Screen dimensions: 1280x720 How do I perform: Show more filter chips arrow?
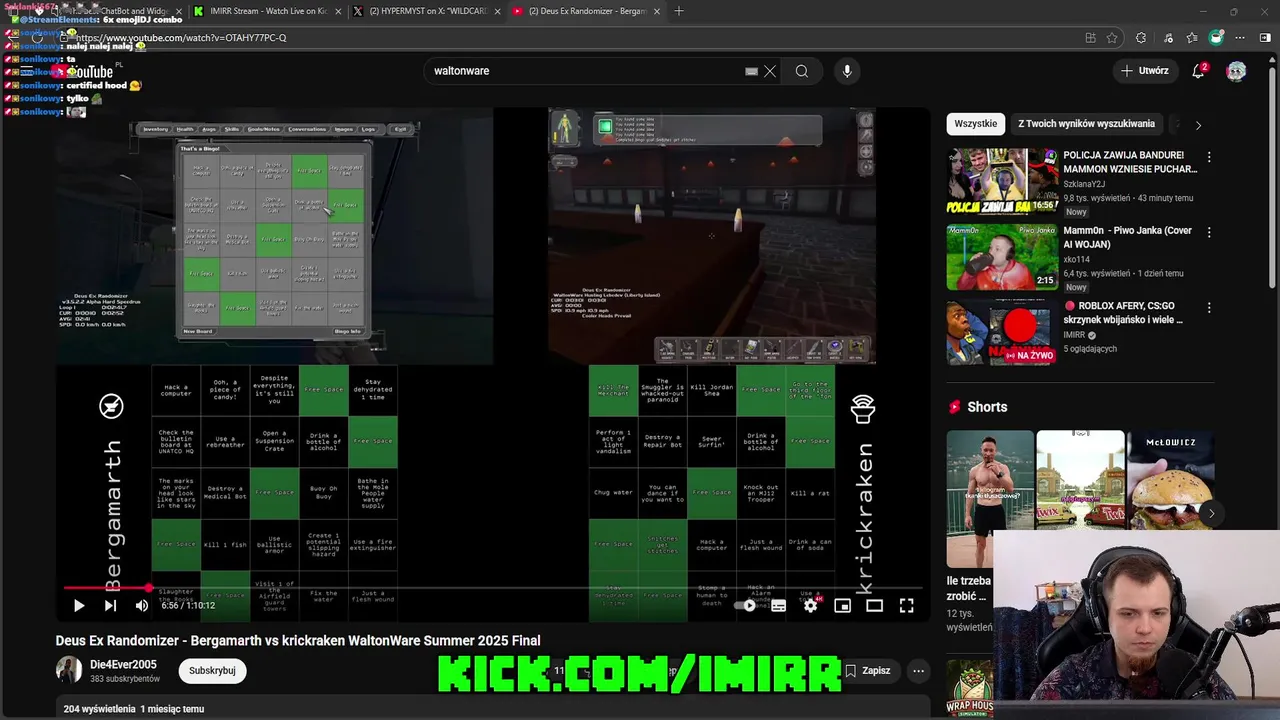pyautogui.click(x=1198, y=125)
